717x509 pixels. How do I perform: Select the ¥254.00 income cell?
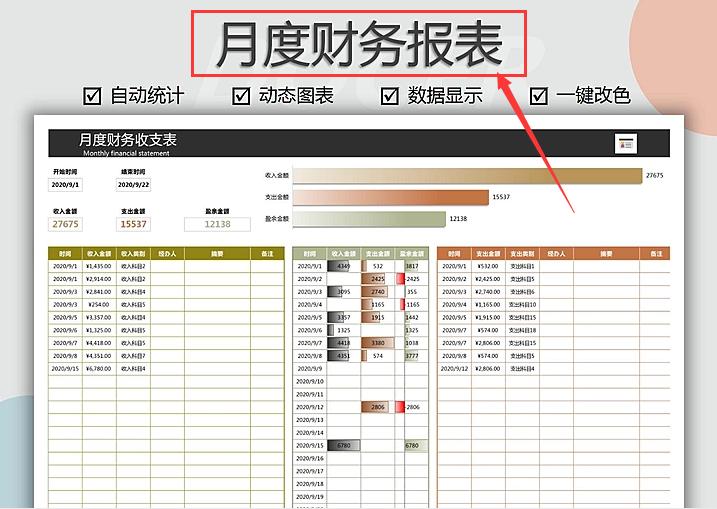click(99, 304)
